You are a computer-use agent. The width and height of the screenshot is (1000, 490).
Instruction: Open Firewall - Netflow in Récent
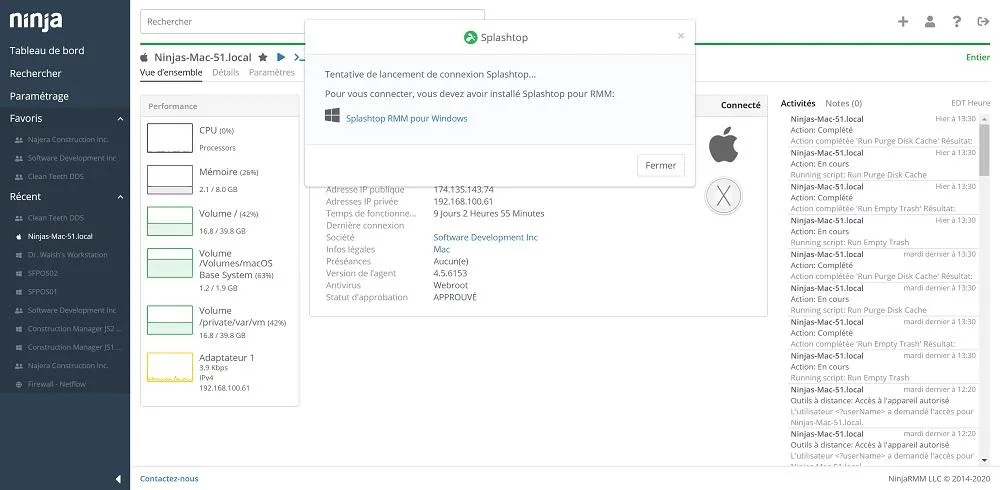pyautogui.click(x=57, y=385)
